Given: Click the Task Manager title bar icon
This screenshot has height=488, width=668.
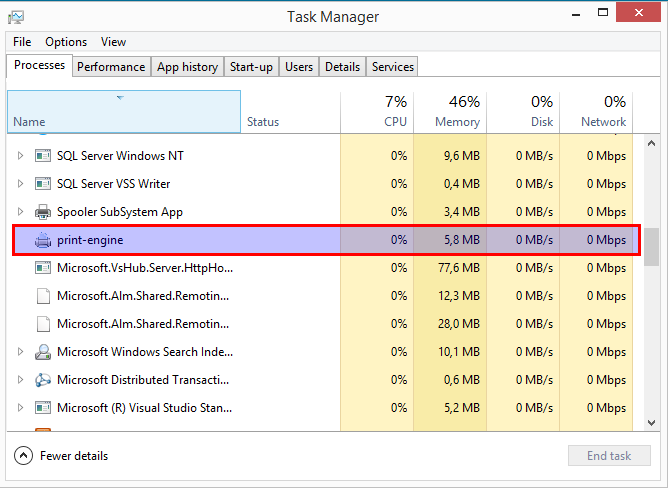Looking at the screenshot, I should click(16, 17).
